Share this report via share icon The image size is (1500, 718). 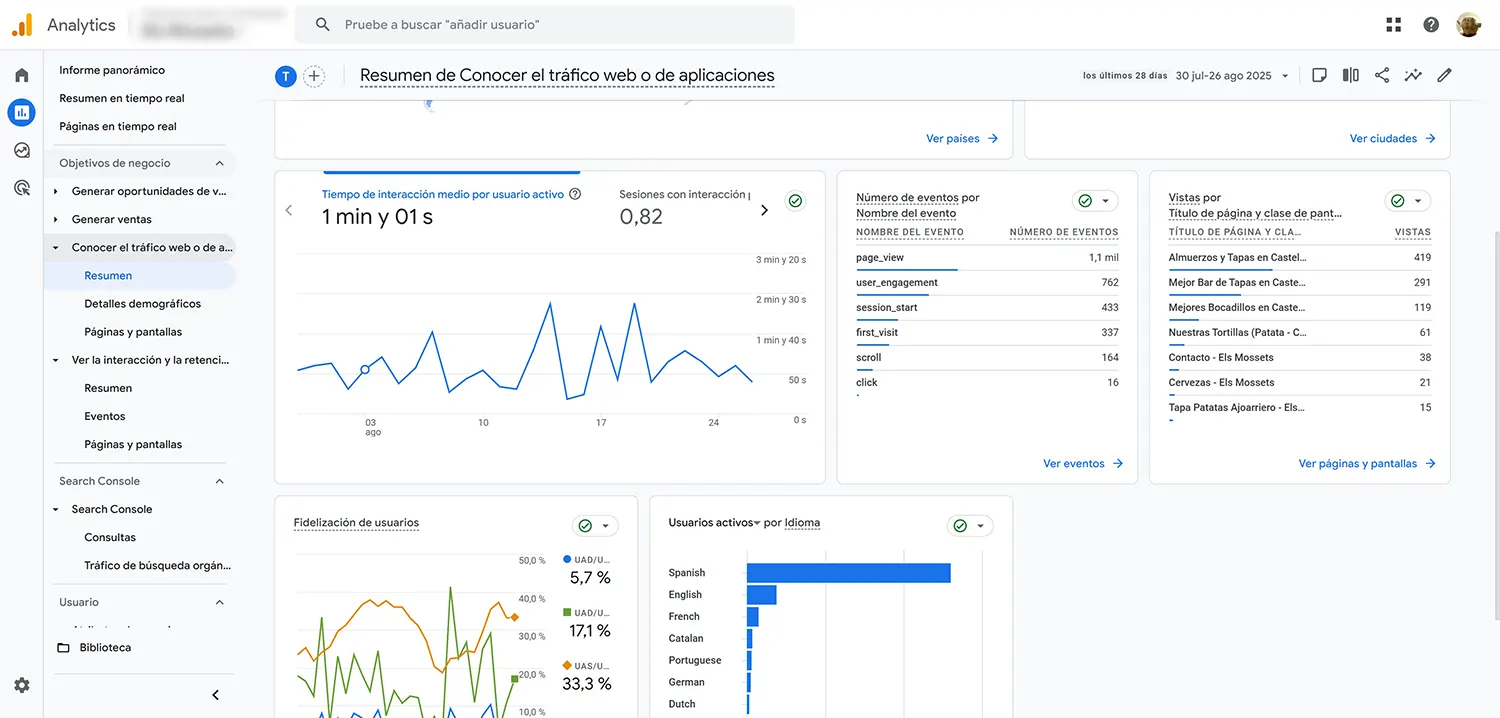[1382, 75]
